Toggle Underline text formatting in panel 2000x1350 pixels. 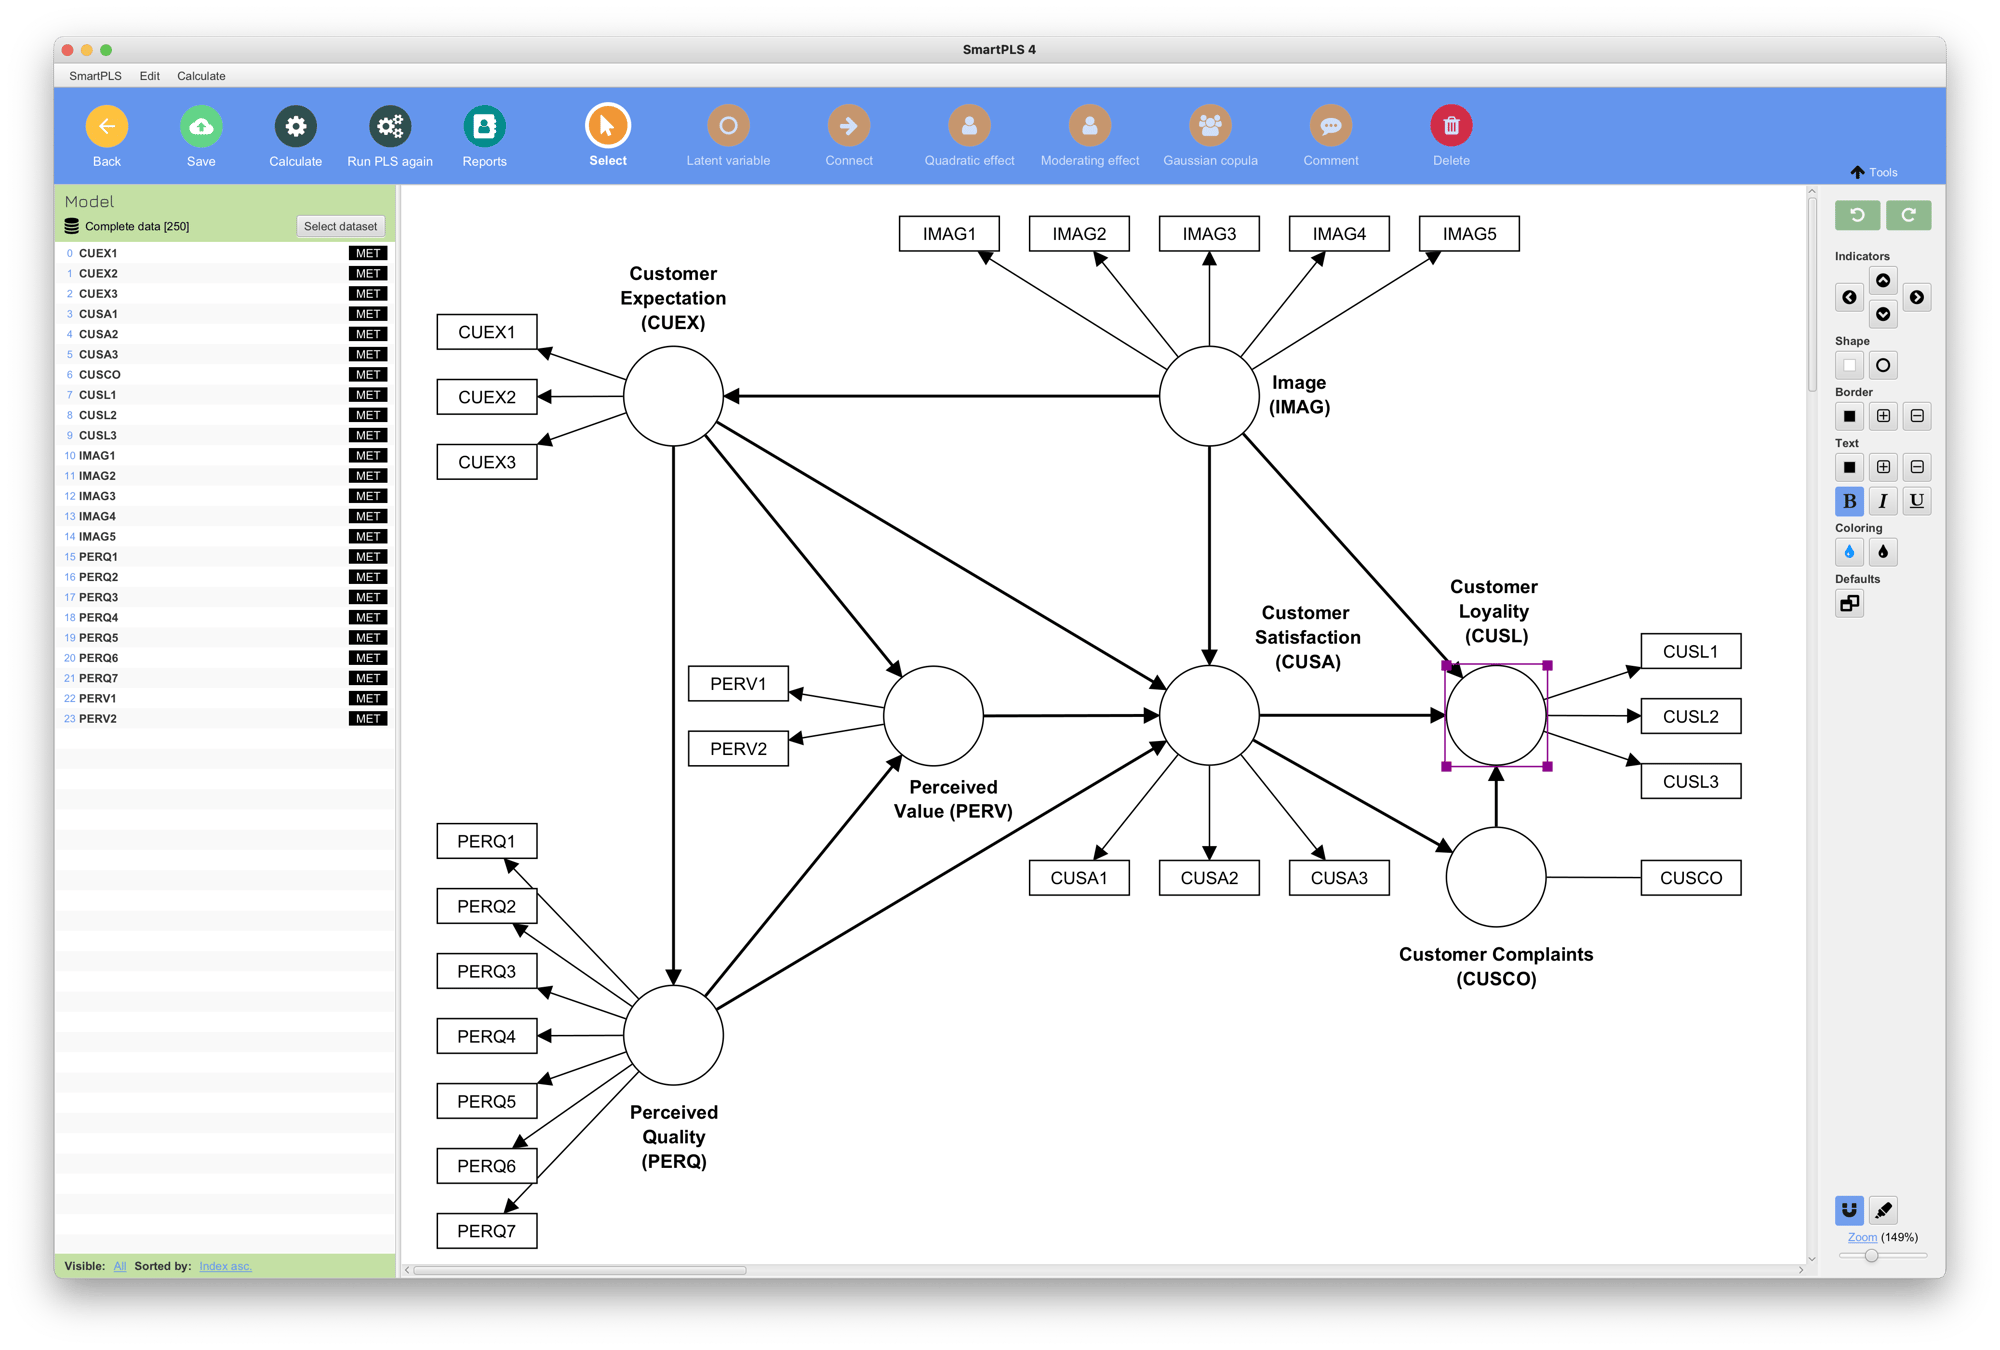[x=1917, y=500]
